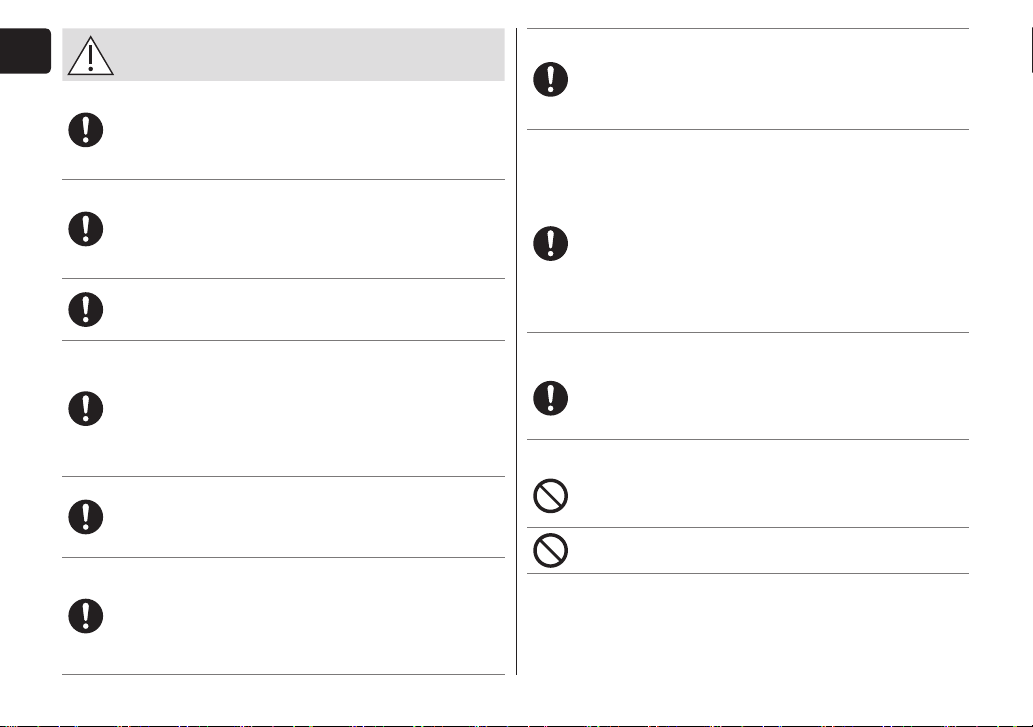Click the second exclamation icon in right column
The width and height of the screenshot is (1033, 727).
pyautogui.click(x=551, y=244)
